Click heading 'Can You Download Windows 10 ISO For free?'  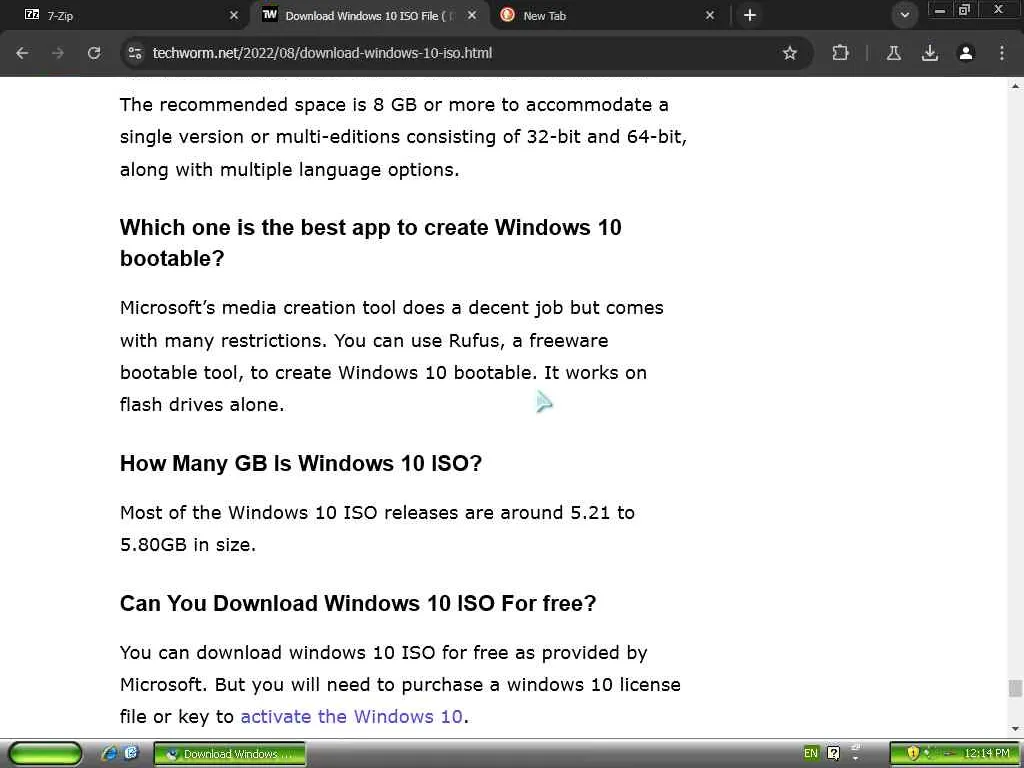pos(358,603)
